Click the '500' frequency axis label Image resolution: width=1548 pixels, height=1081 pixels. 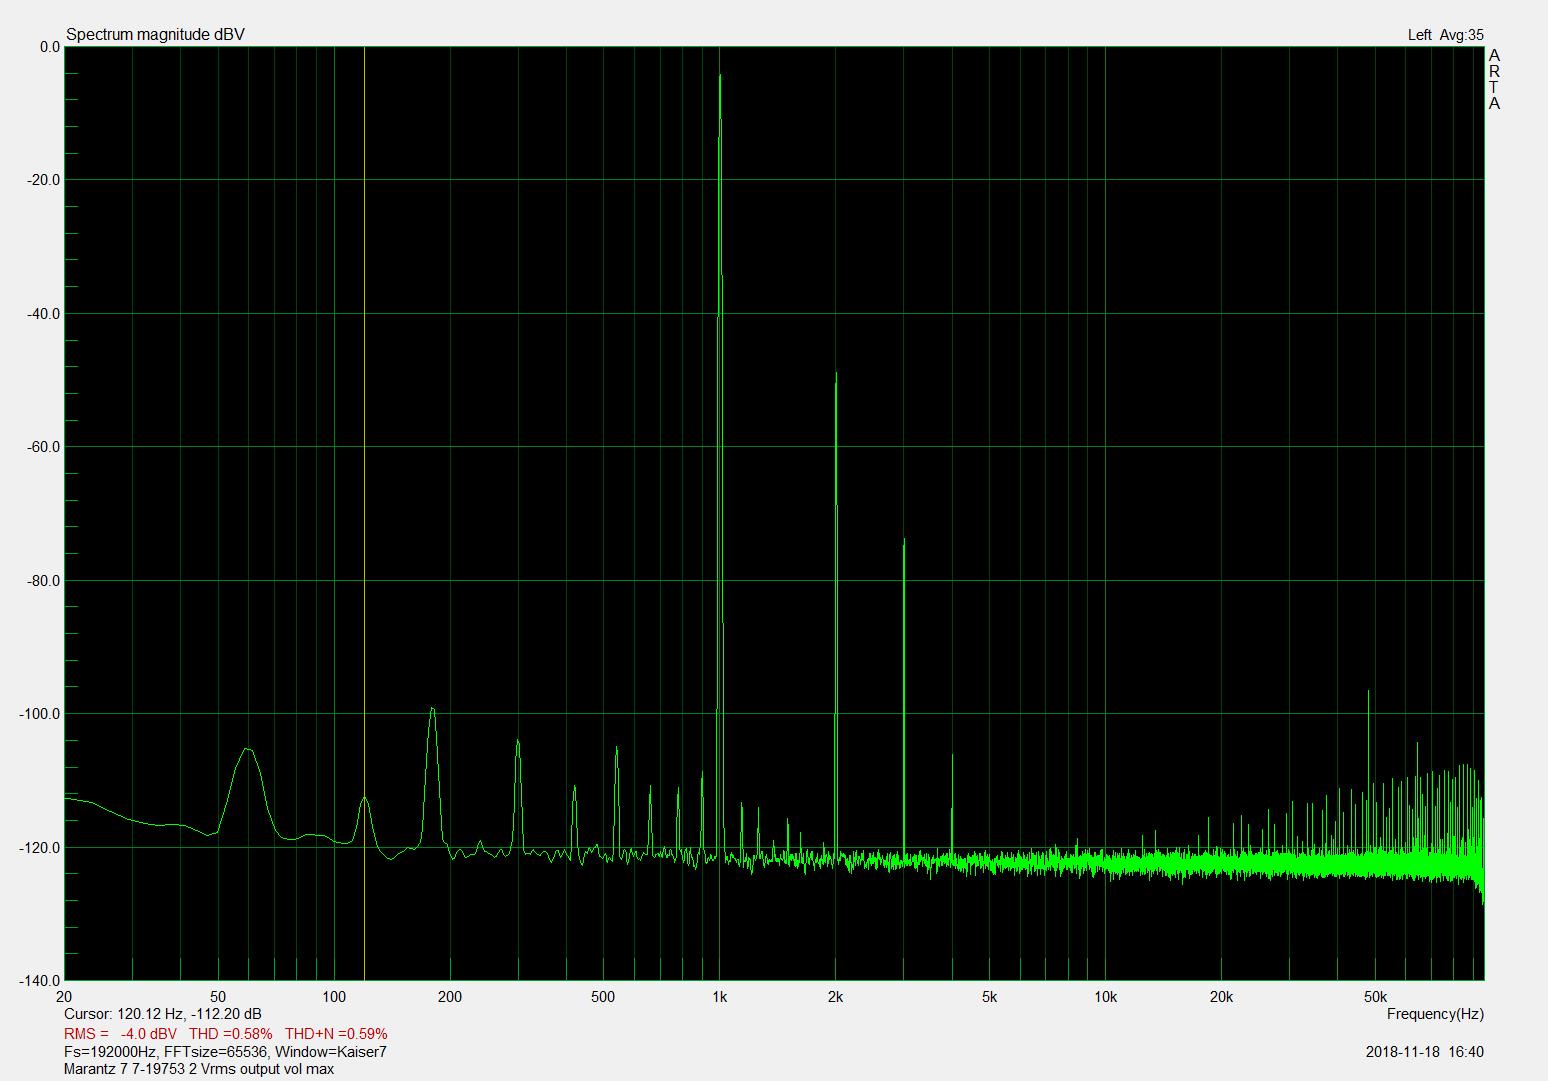click(603, 997)
